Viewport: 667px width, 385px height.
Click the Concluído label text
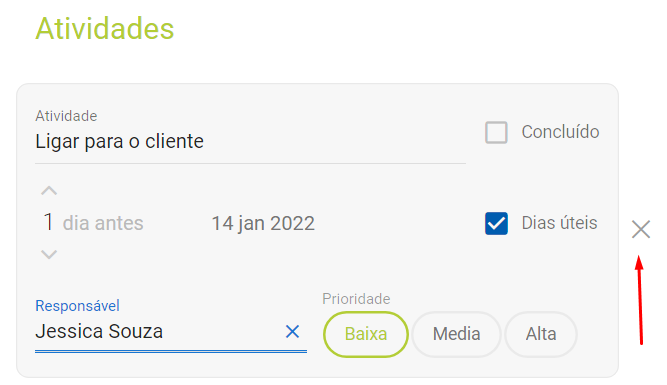560,132
